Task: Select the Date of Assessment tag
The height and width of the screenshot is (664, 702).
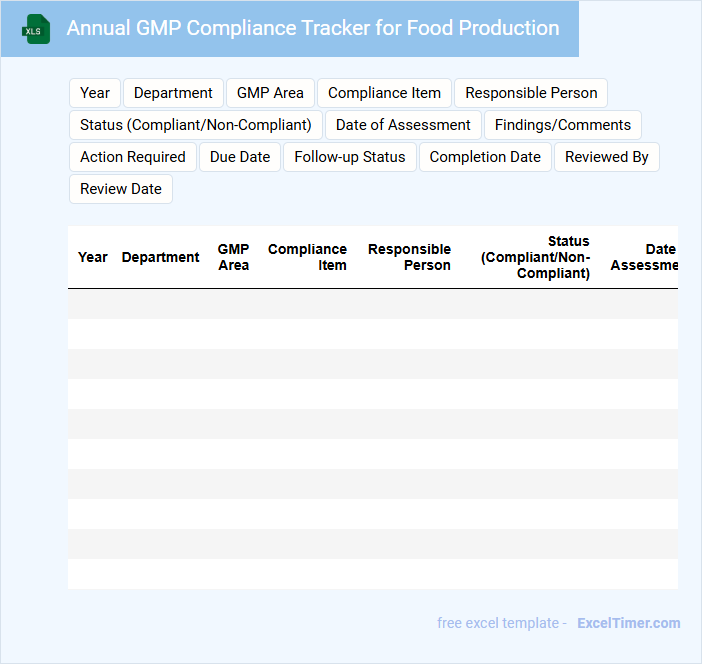Action: pos(403,125)
